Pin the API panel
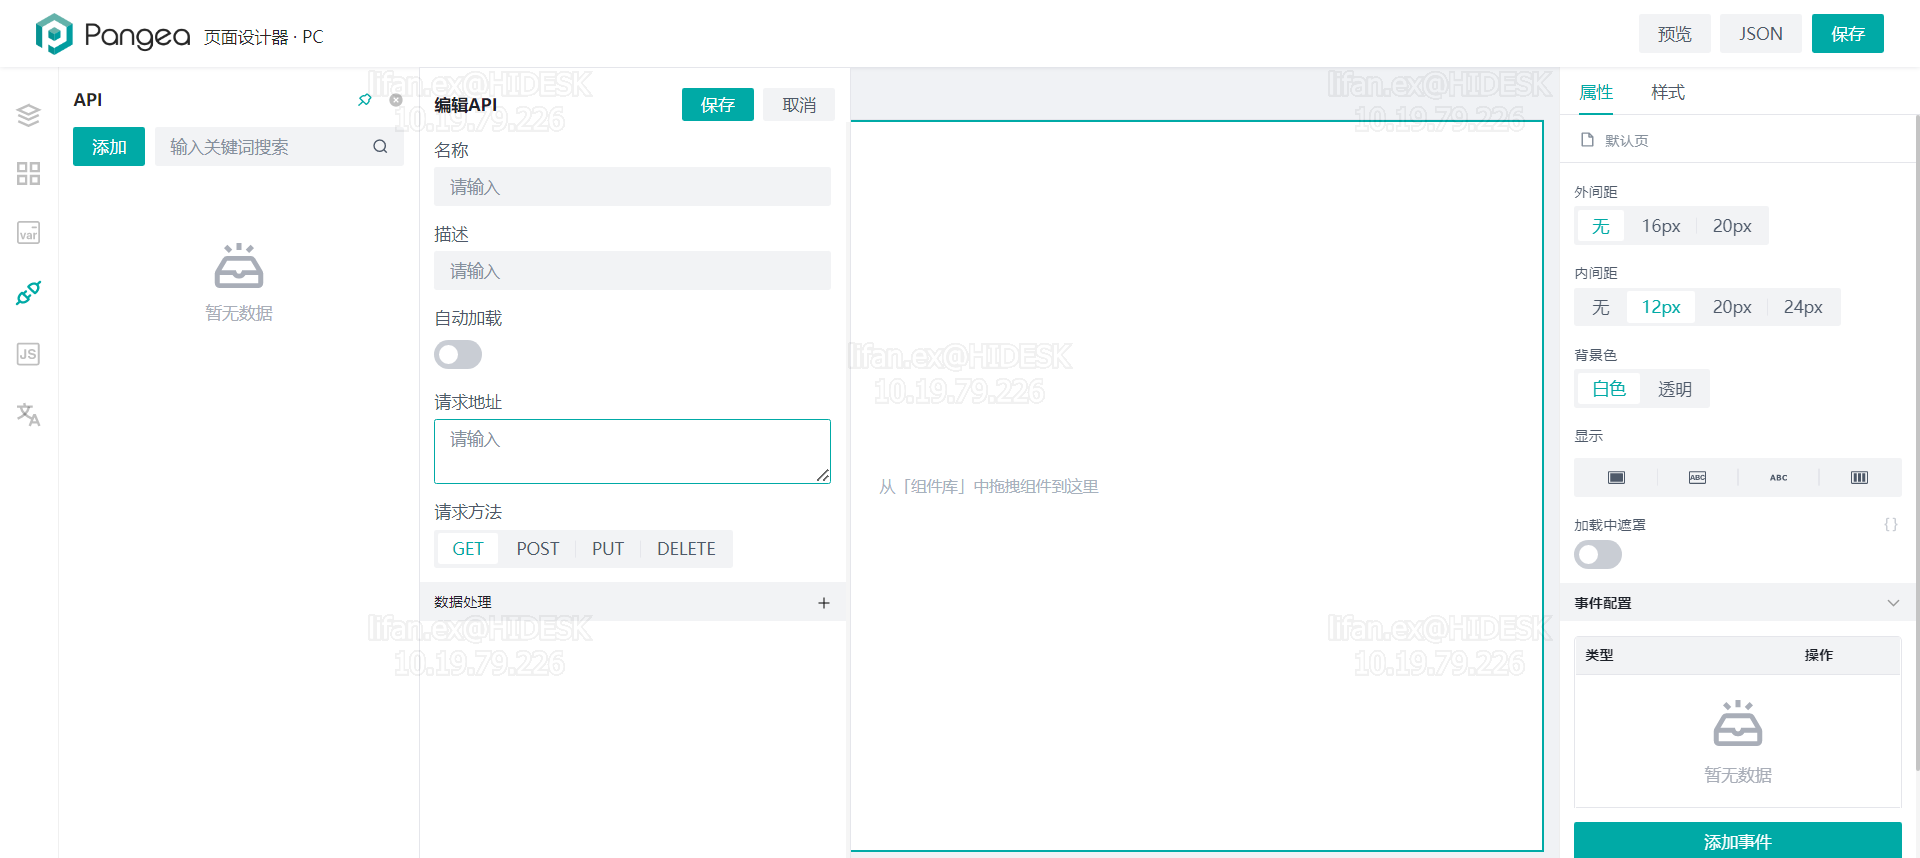The height and width of the screenshot is (858, 1920). [x=365, y=100]
